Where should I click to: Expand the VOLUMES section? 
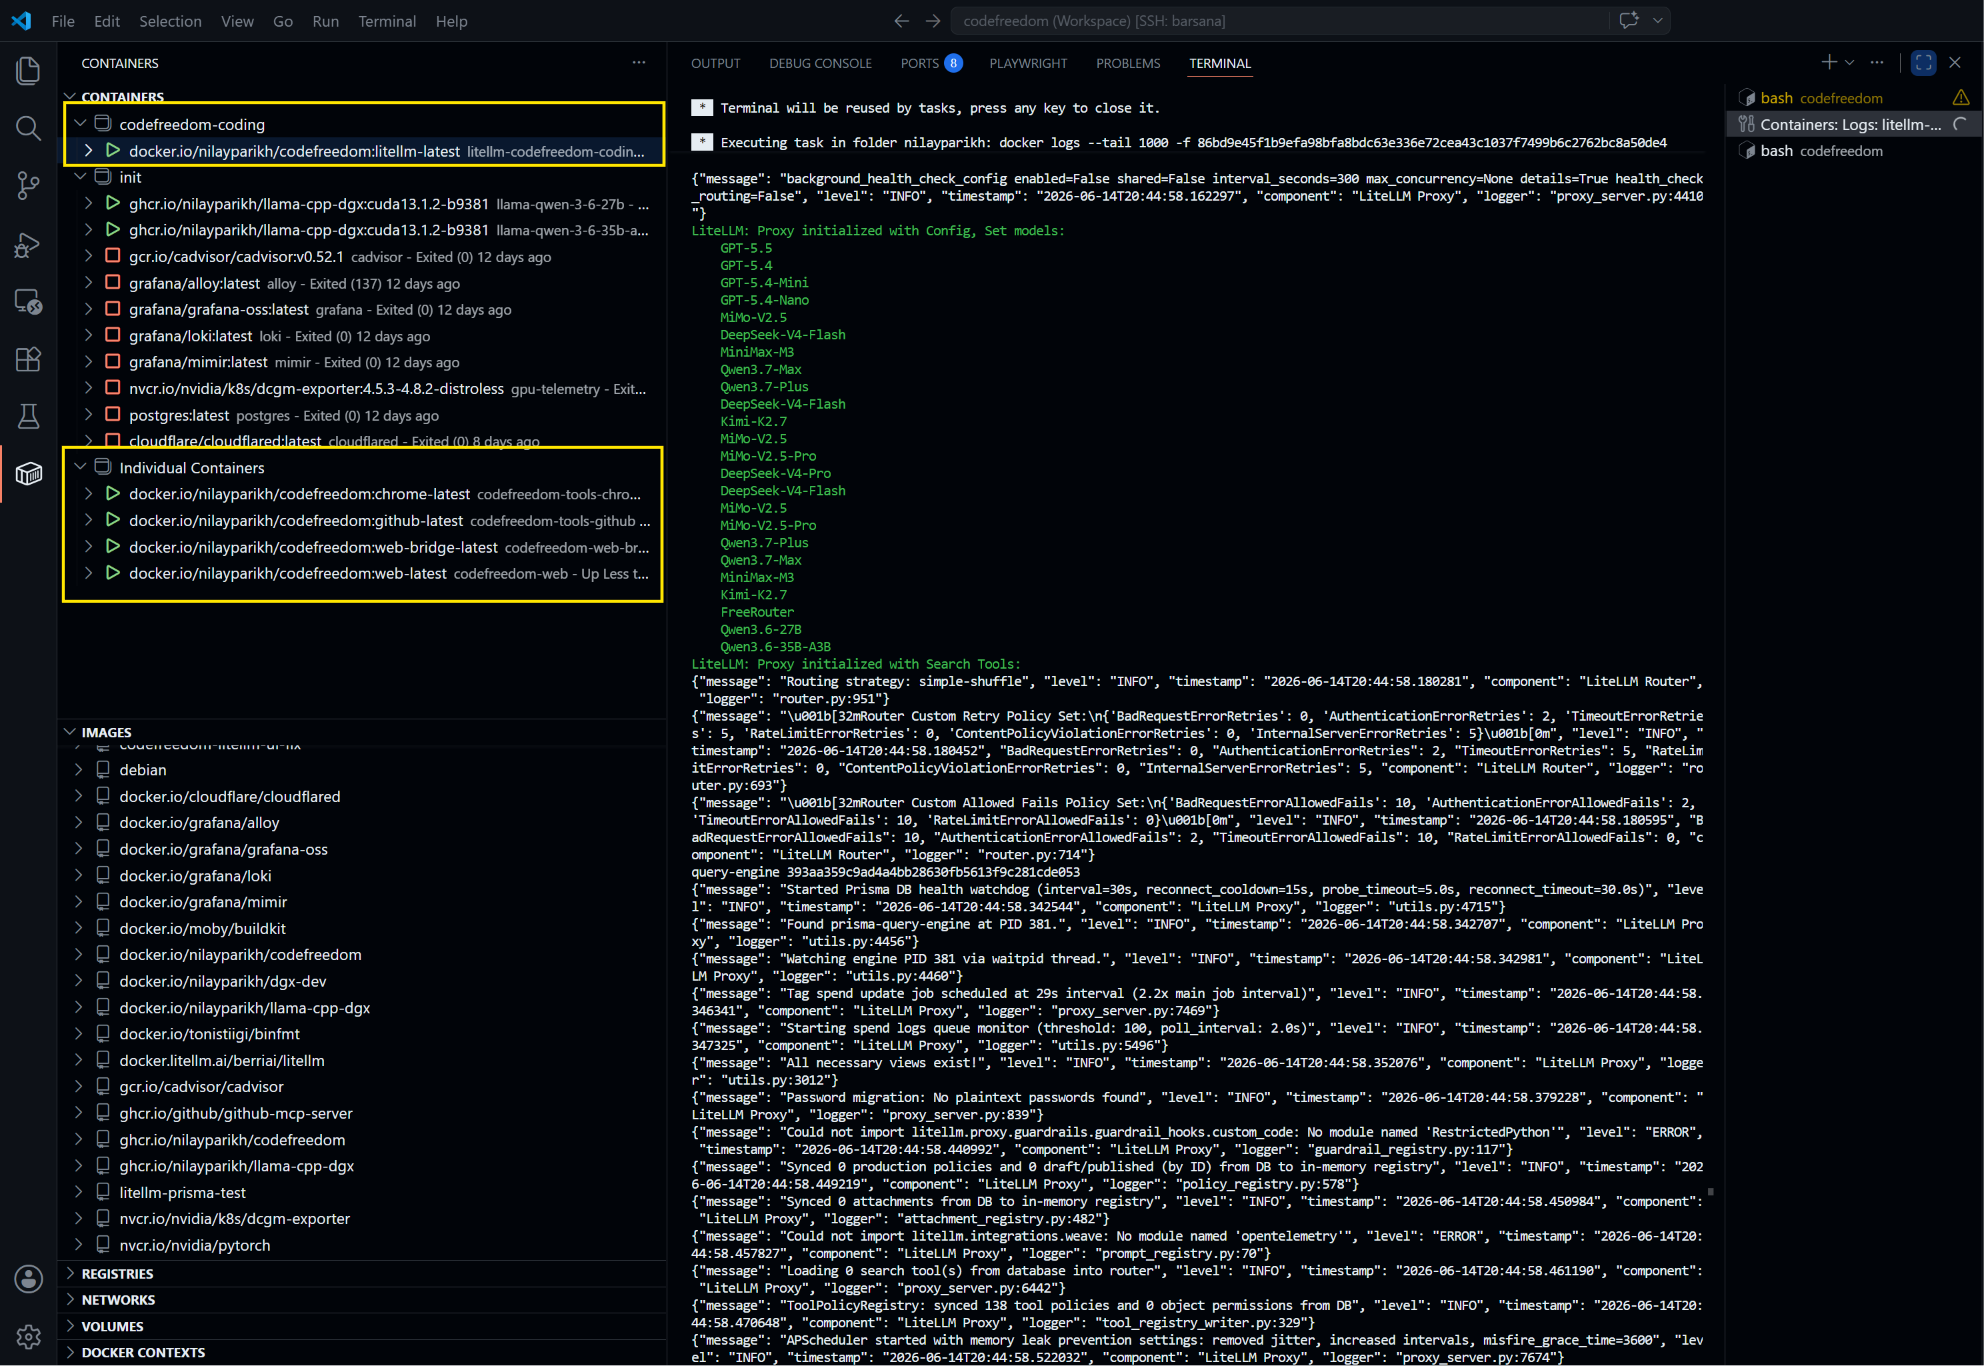click(x=70, y=1326)
